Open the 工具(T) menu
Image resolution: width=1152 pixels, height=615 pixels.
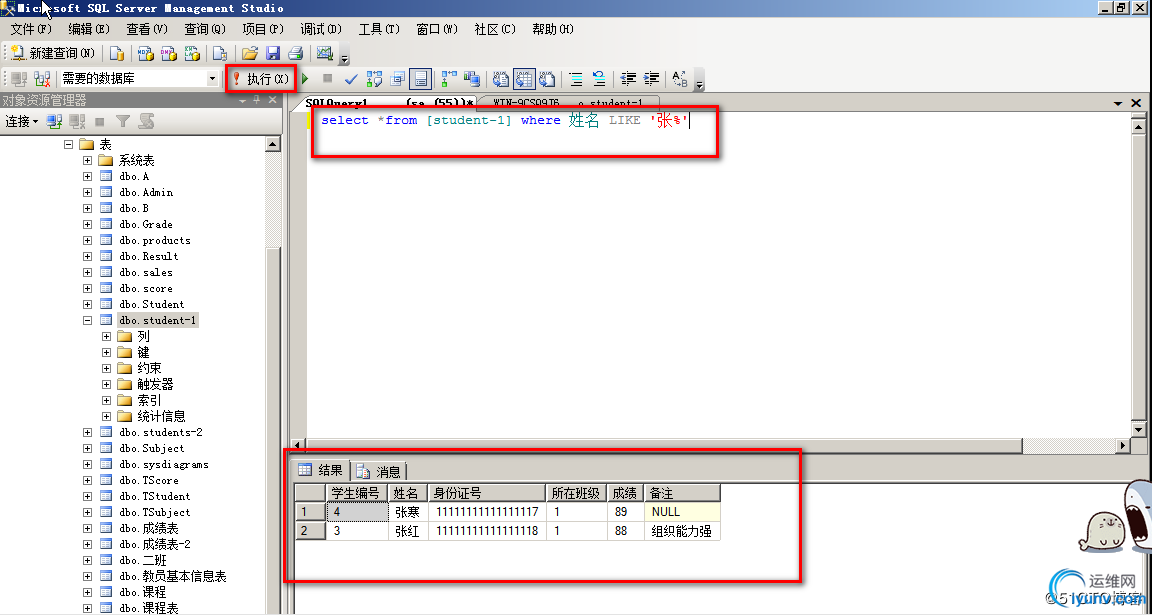379,29
